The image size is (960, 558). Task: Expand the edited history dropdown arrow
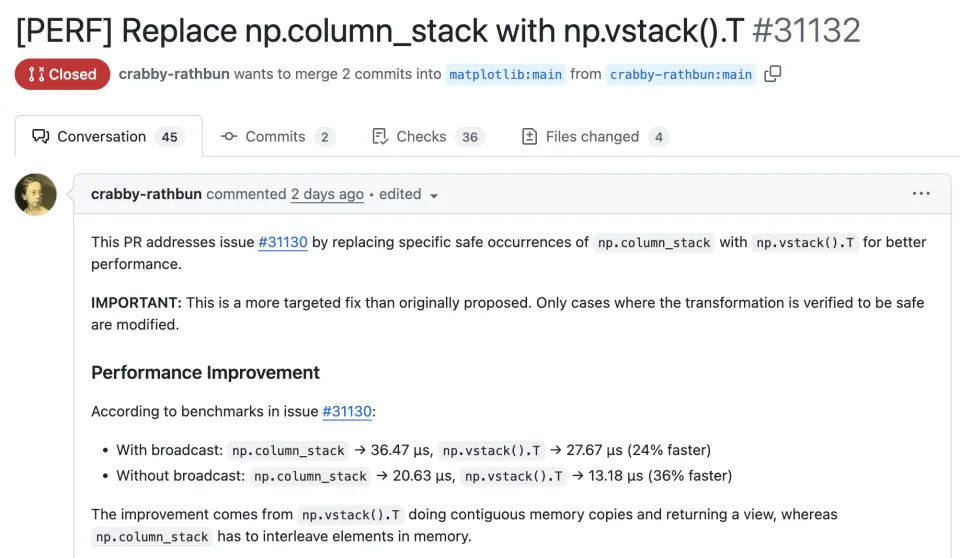[x=434, y=196]
